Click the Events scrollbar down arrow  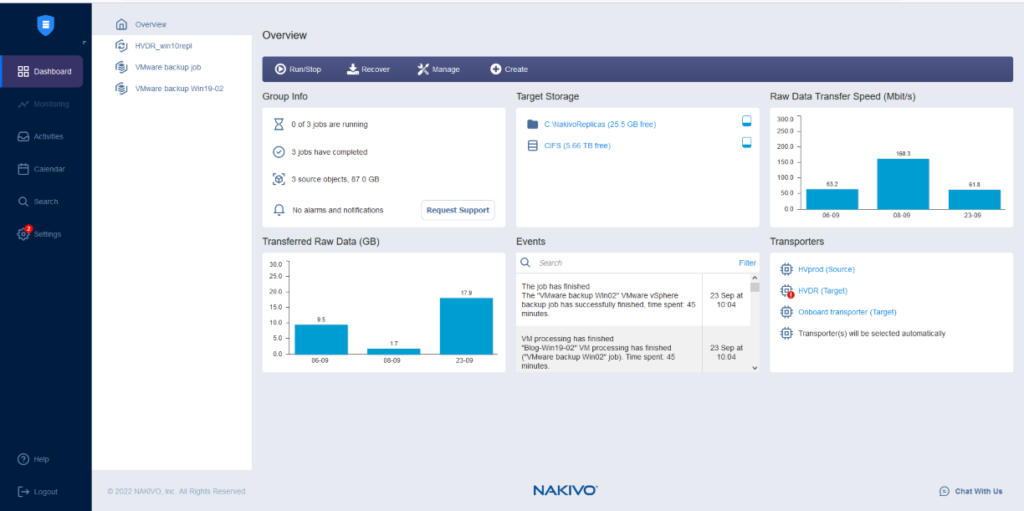coord(755,368)
